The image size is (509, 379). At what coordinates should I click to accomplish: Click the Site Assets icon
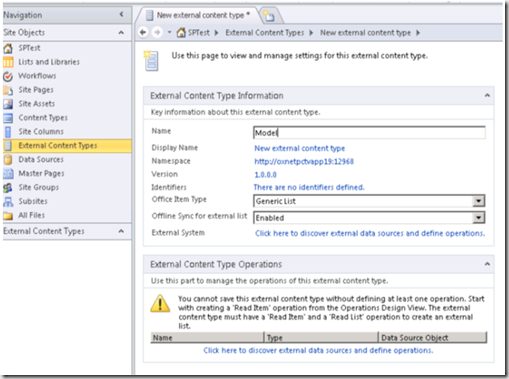(x=8, y=104)
